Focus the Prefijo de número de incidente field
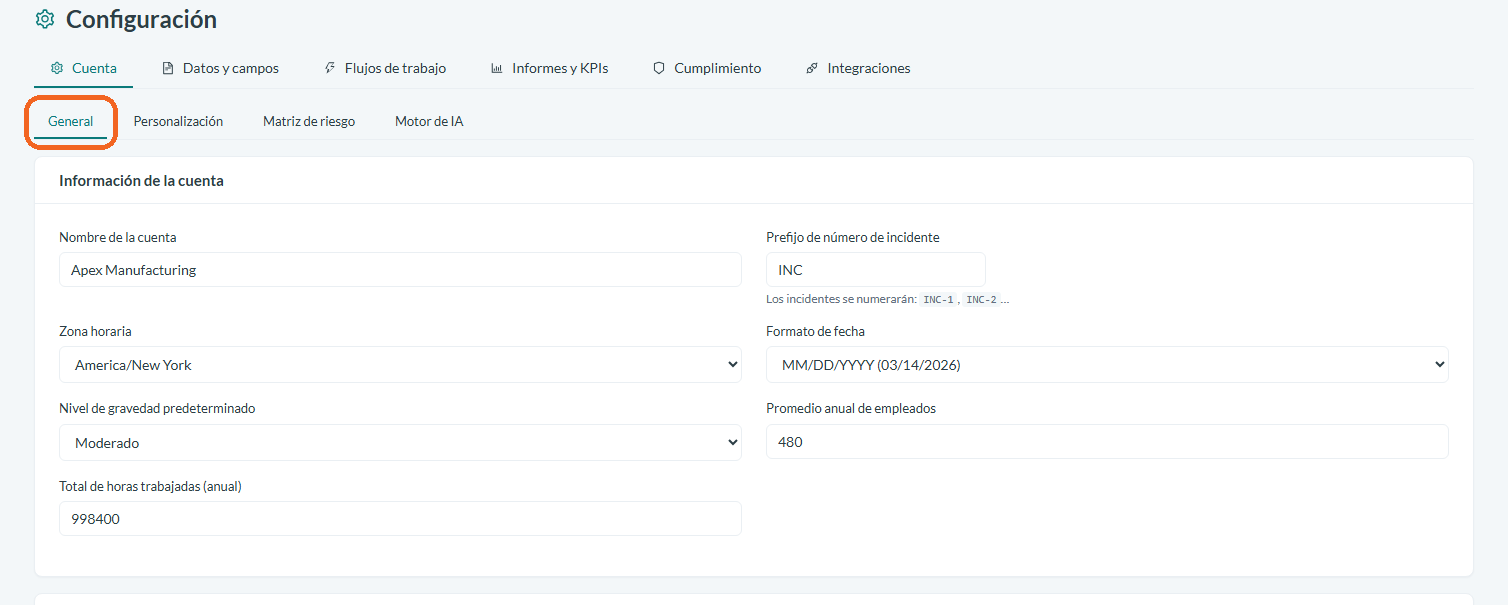The image size is (1508, 605). pyautogui.click(x=876, y=270)
